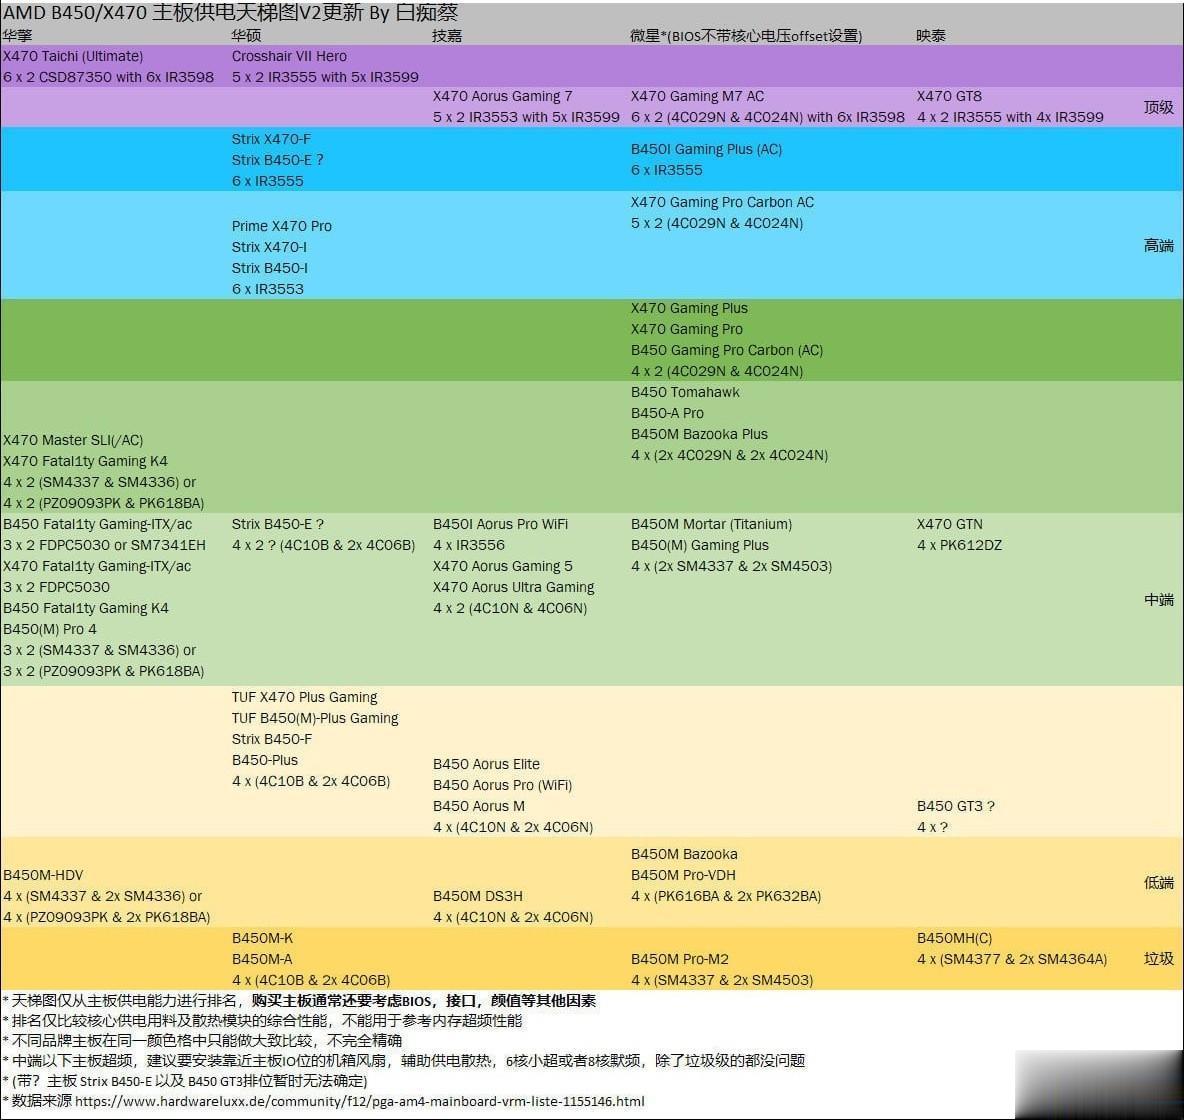This screenshot has height=1120, width=1184.
Task: Click the B450(M) Pro 4 entry
Action: 50,630
